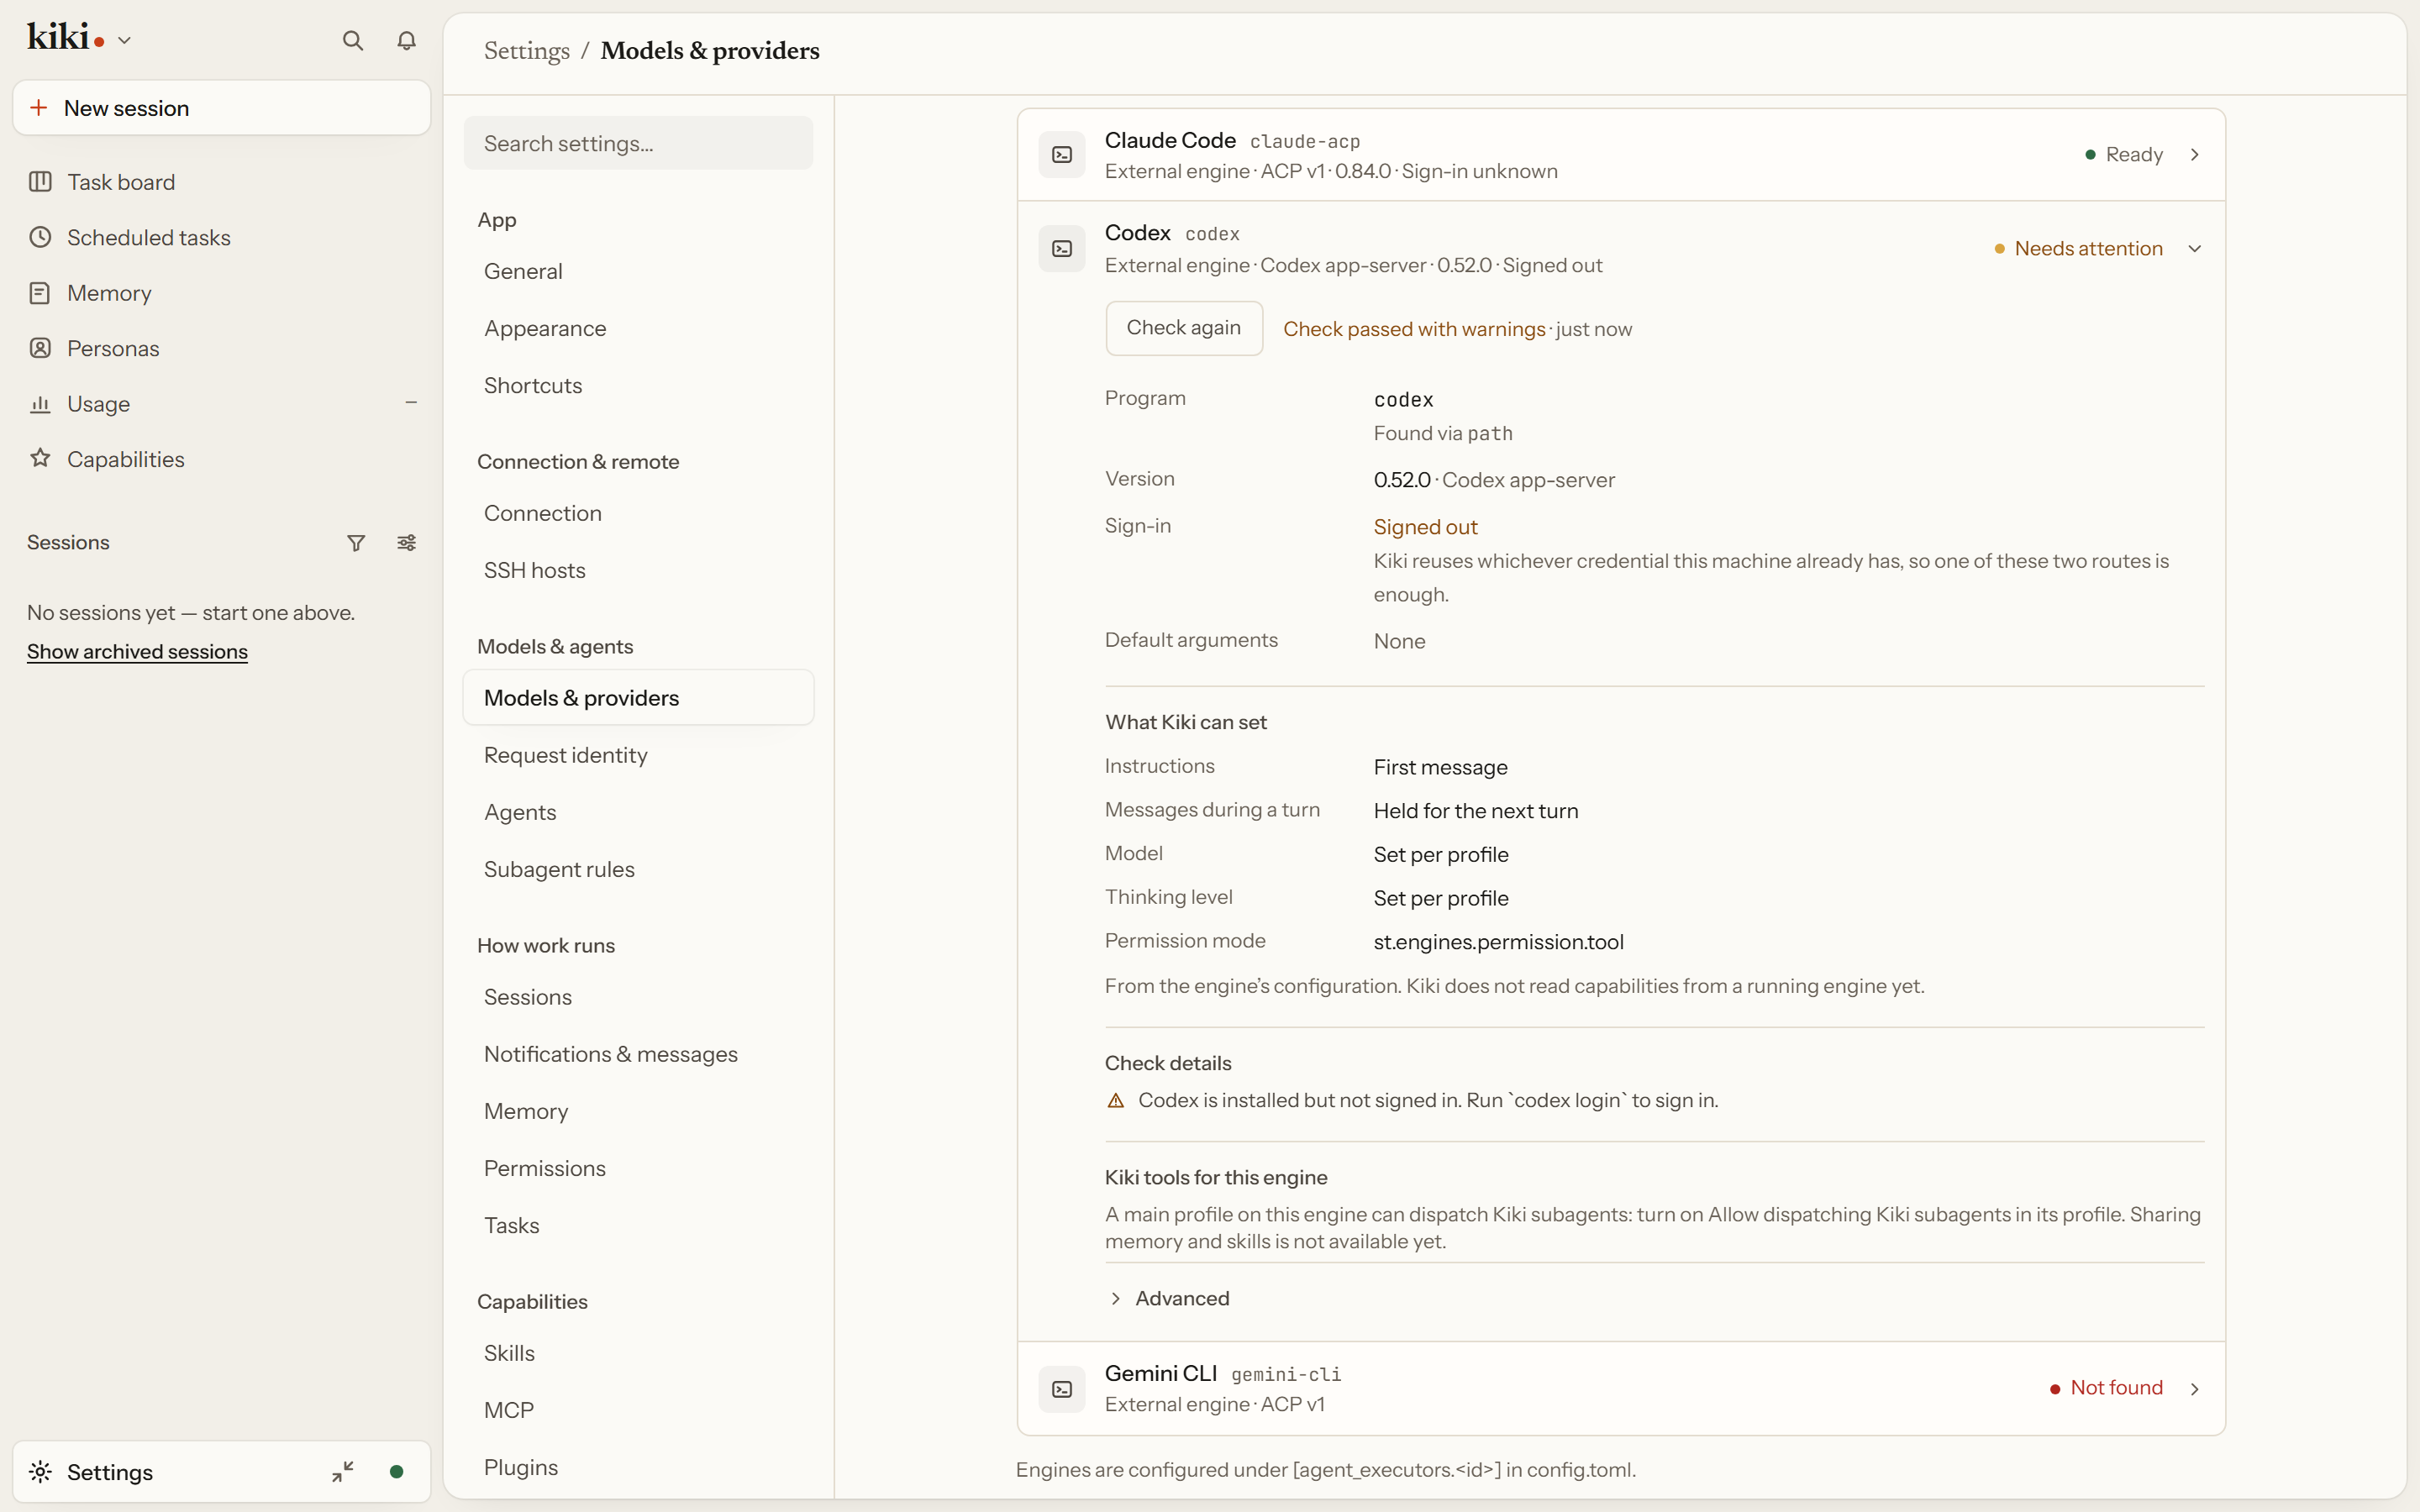Open MCP settings page
The width and height of the screenshot is (2420, 1512).
(x=638, y=1410)
